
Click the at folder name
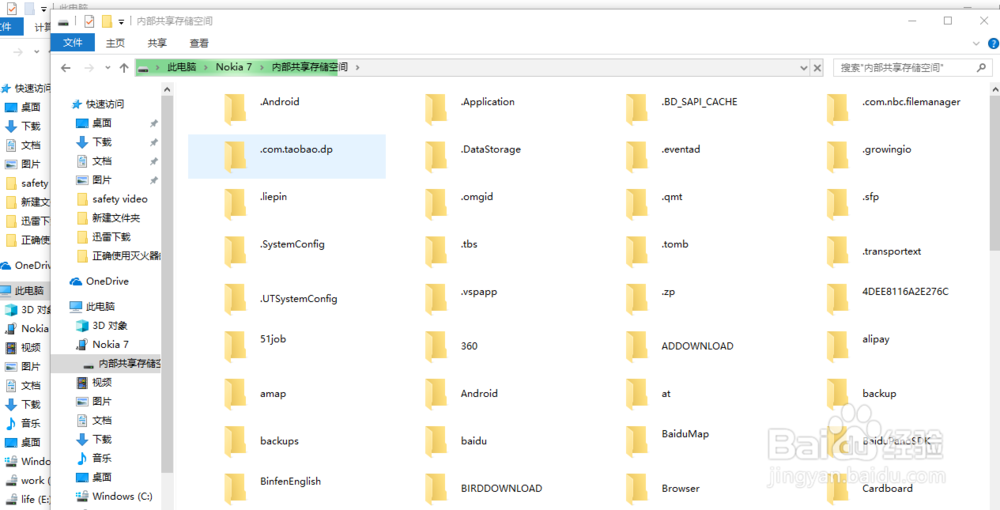click(666, 393)
